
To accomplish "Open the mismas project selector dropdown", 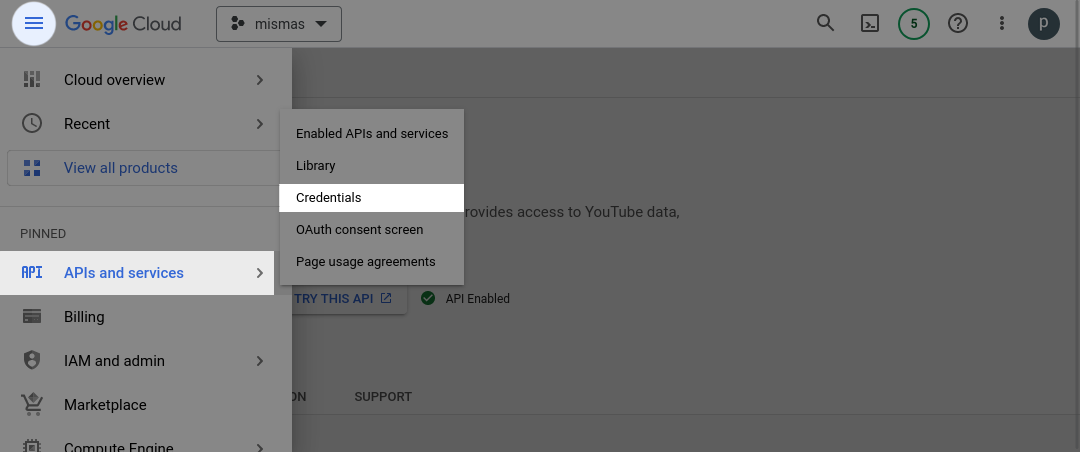I will (x=279, y=24).
